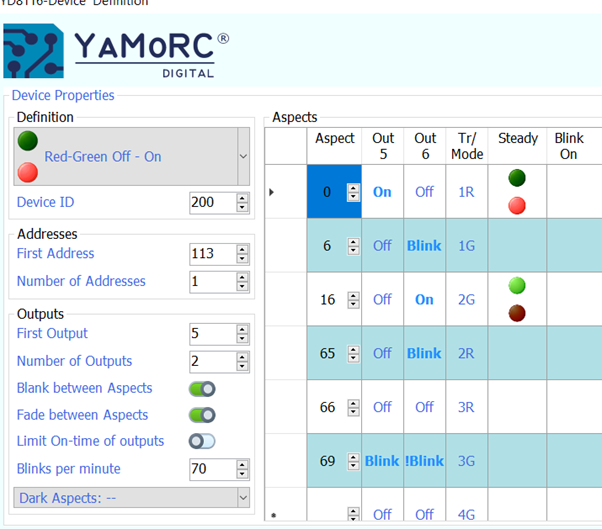Viewport: 602px width, 529px height.
Task: Click the Out 6 column header
Action: click(425, 146)
